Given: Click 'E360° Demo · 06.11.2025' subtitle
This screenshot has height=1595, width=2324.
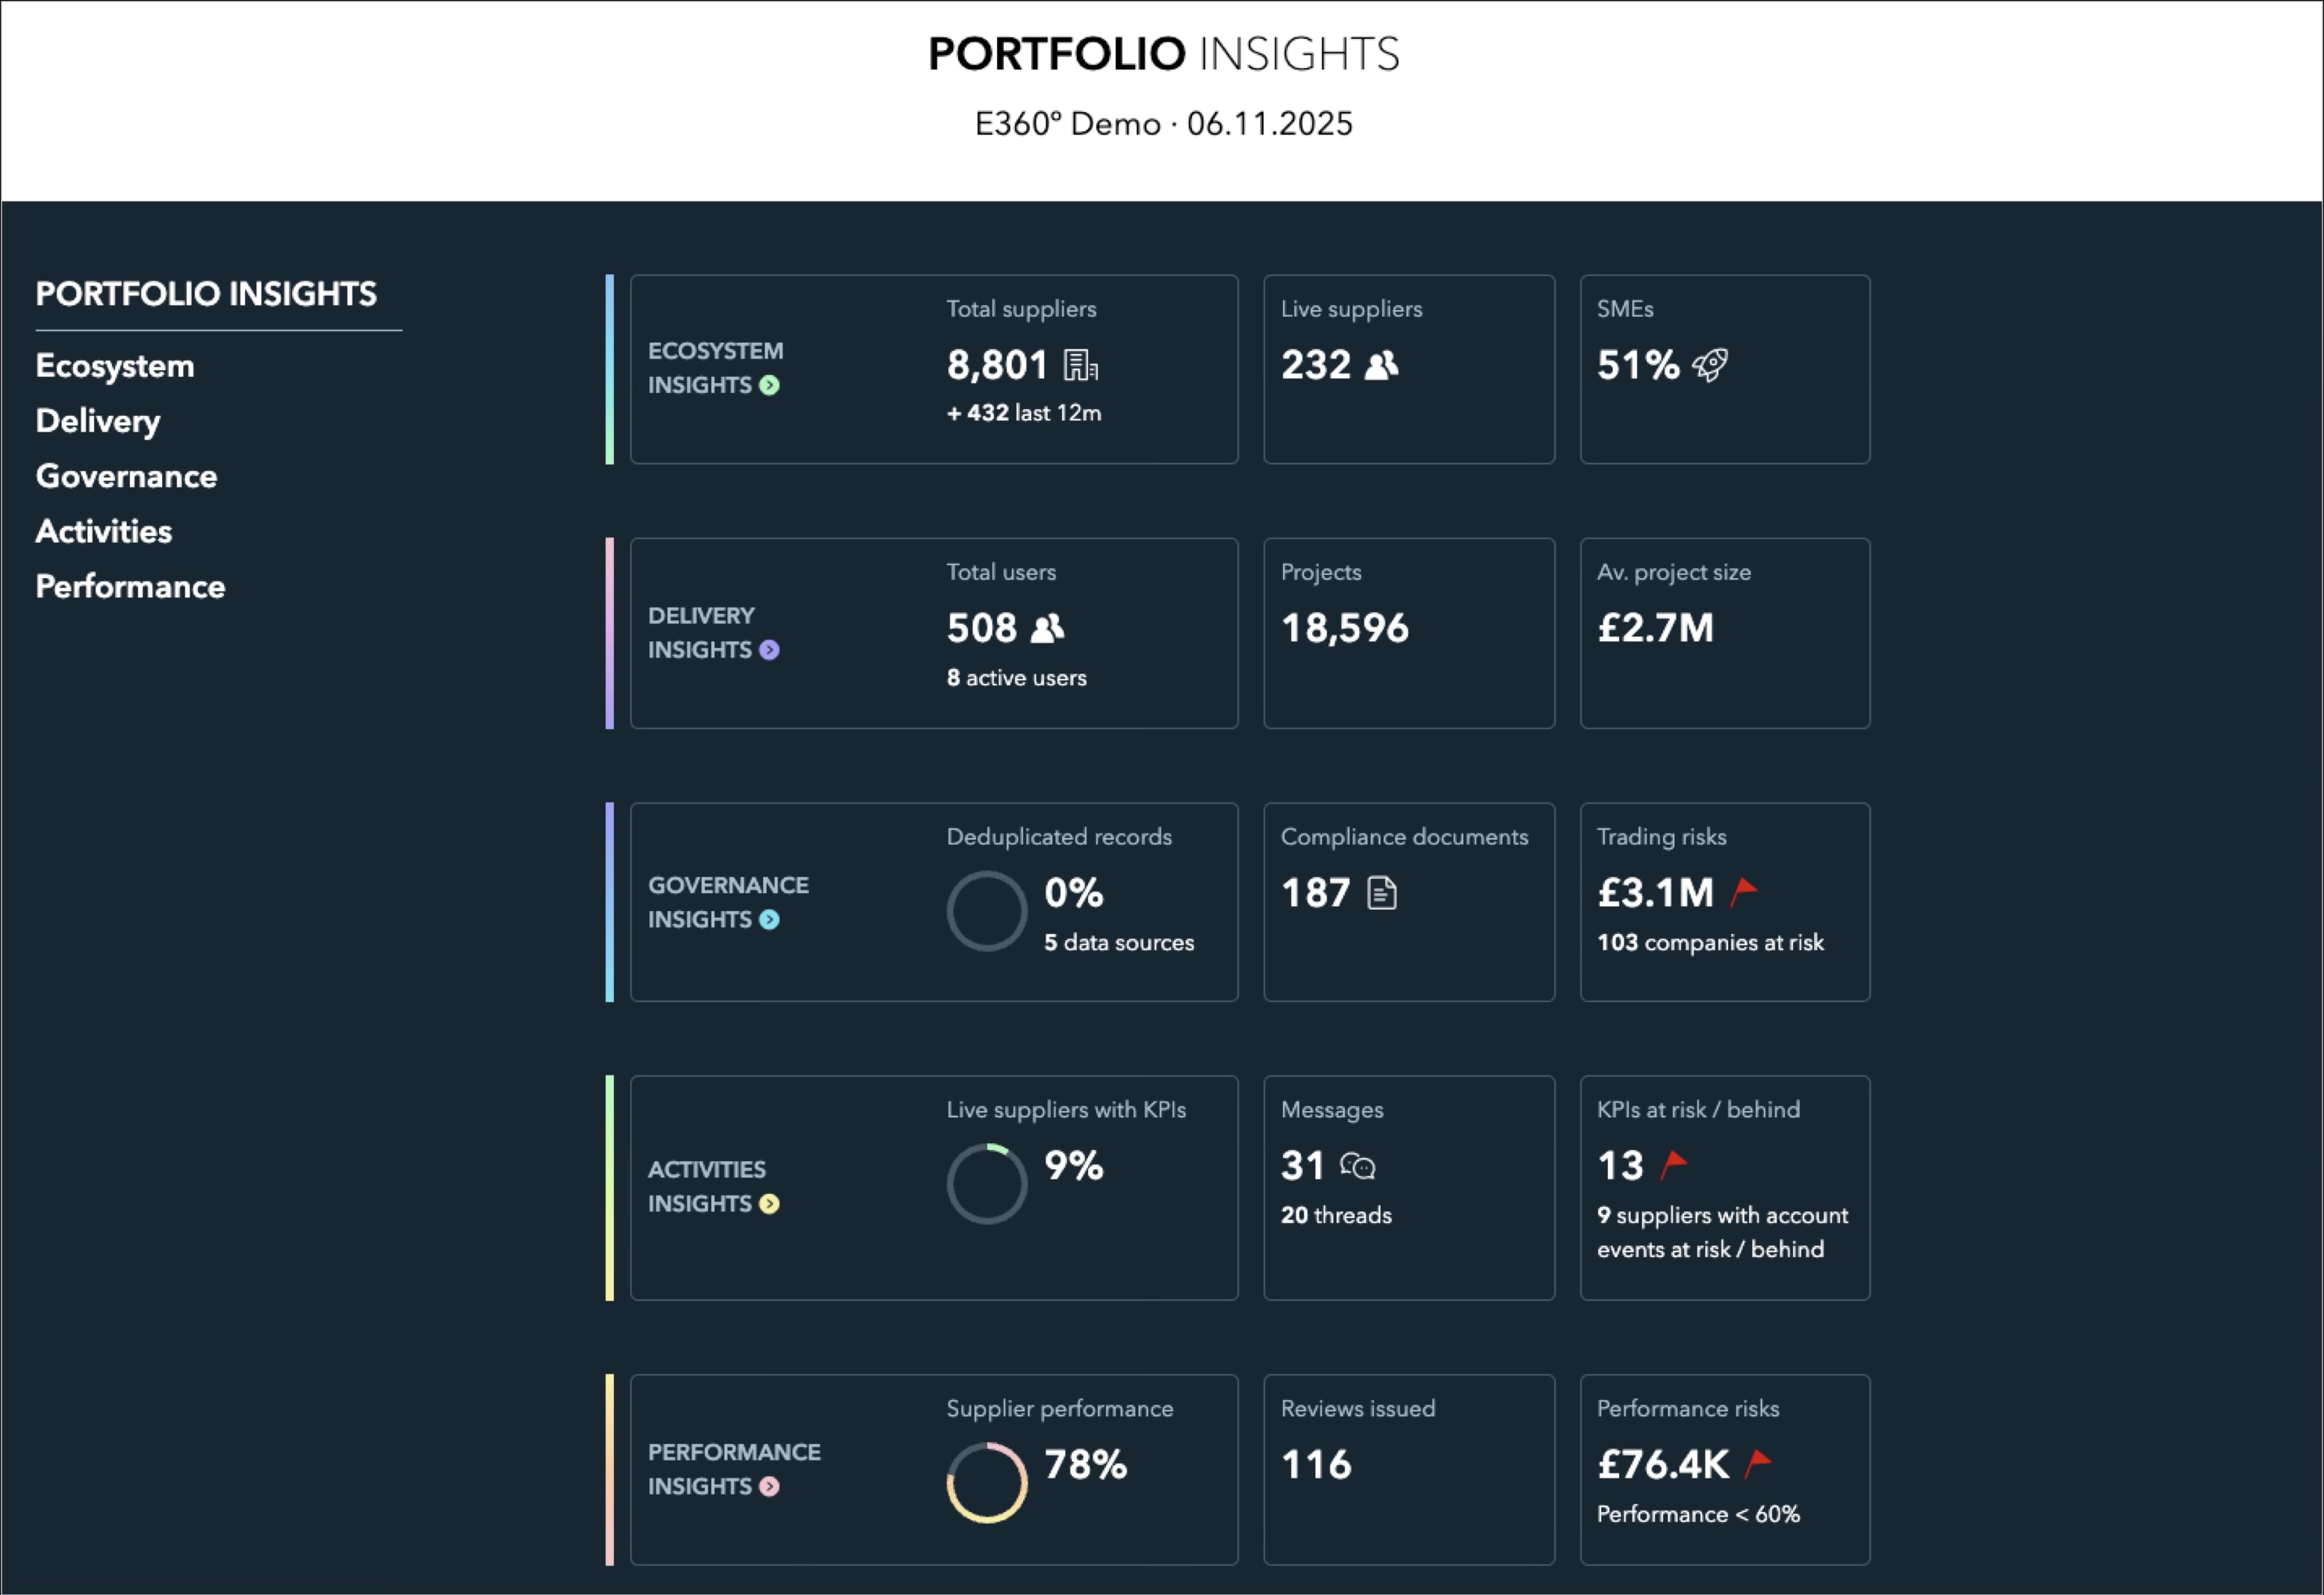Looking at the screenshot, I should pyautogui.click(x=1163, y=124).
